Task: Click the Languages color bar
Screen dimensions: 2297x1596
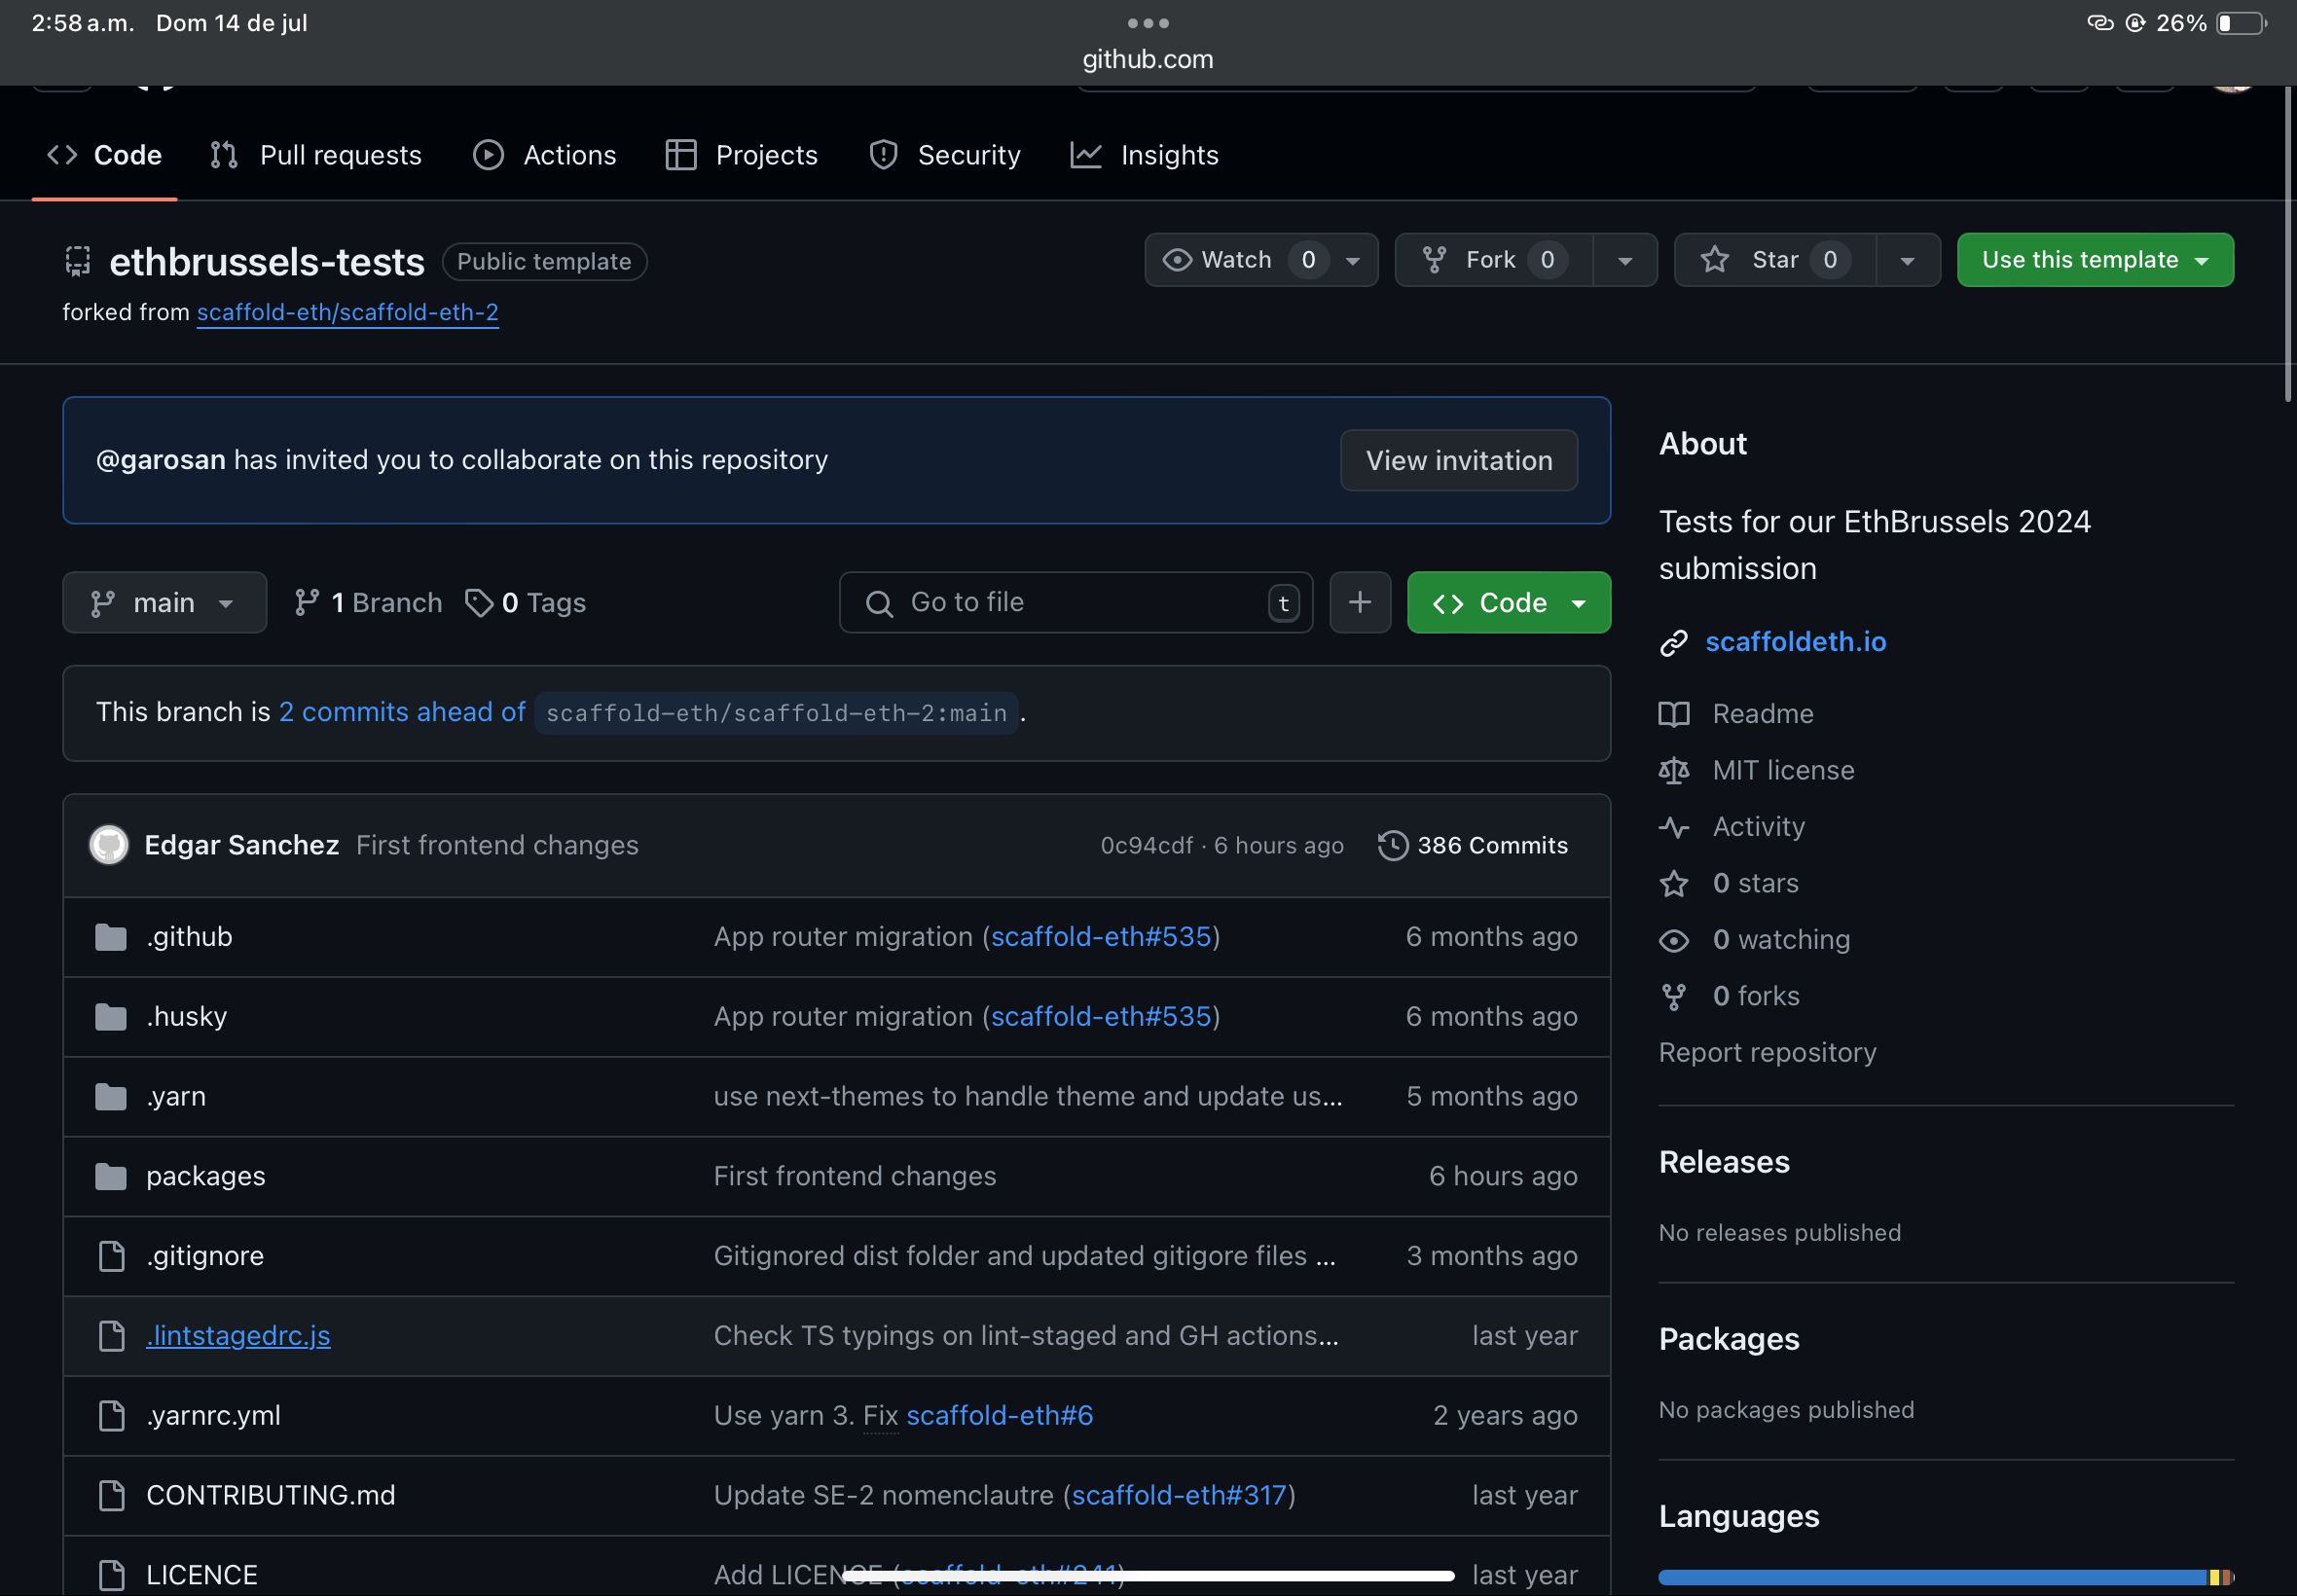Action: [x=1946, y=1577]
